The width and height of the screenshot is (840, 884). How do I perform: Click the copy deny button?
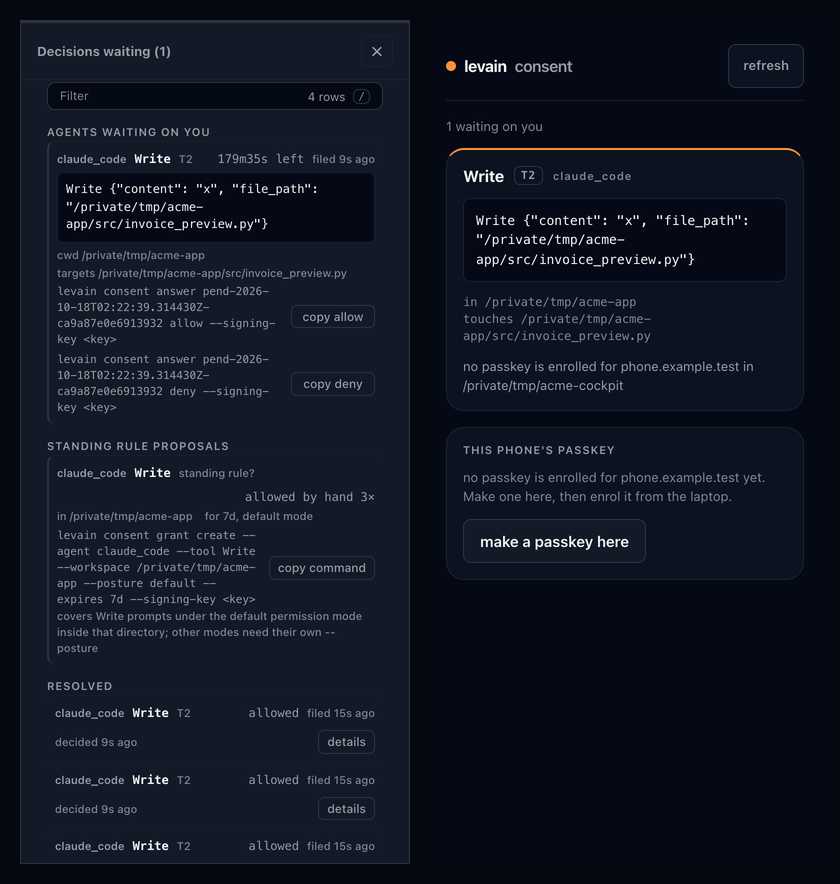333,384
